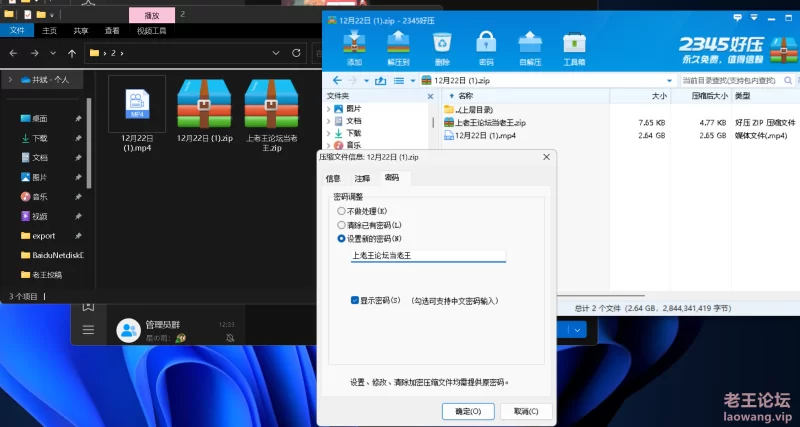Image resolution: width=800 pixels, height=427 pixels.
Task: Open 管理员群 chat entry
Action: click(176, 330)
